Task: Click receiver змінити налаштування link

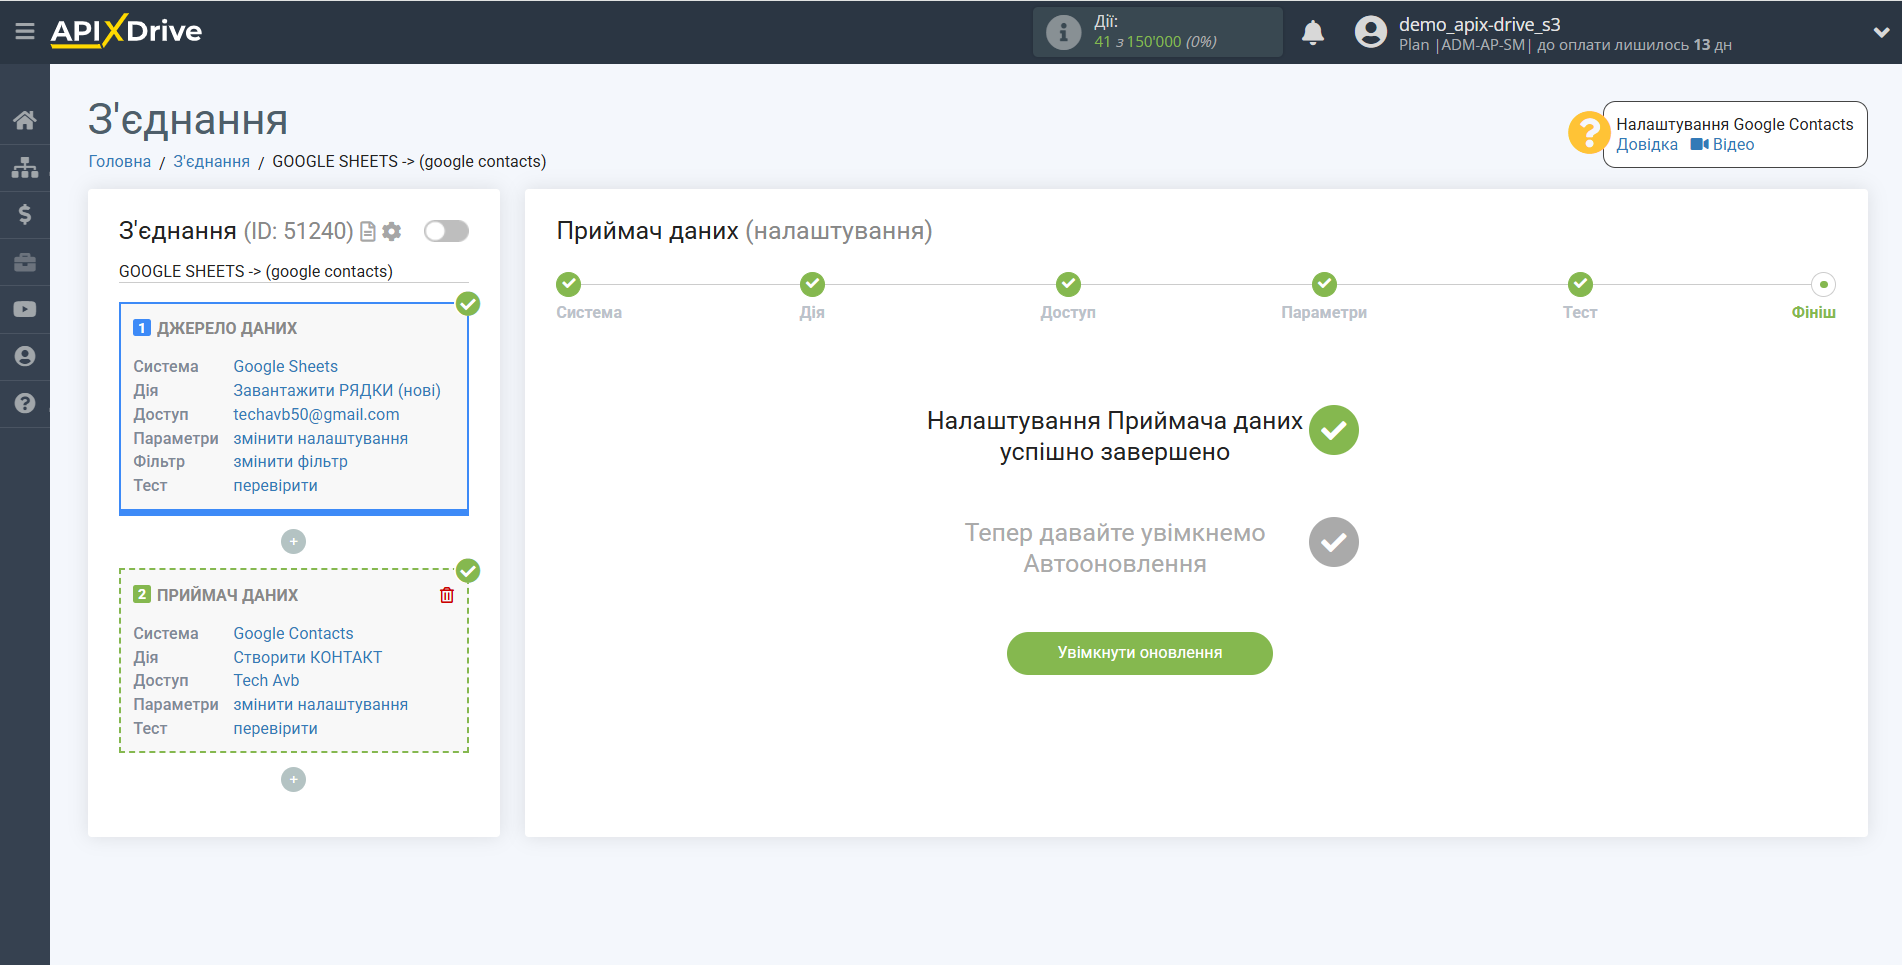Action: (x=321, y=704)
